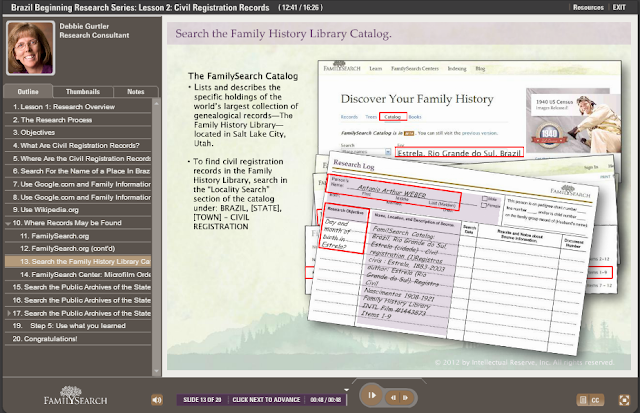This screenshot has width=640, height=413.
Task: Click the Books link in slide screenshot
Action: pos(415,117)
